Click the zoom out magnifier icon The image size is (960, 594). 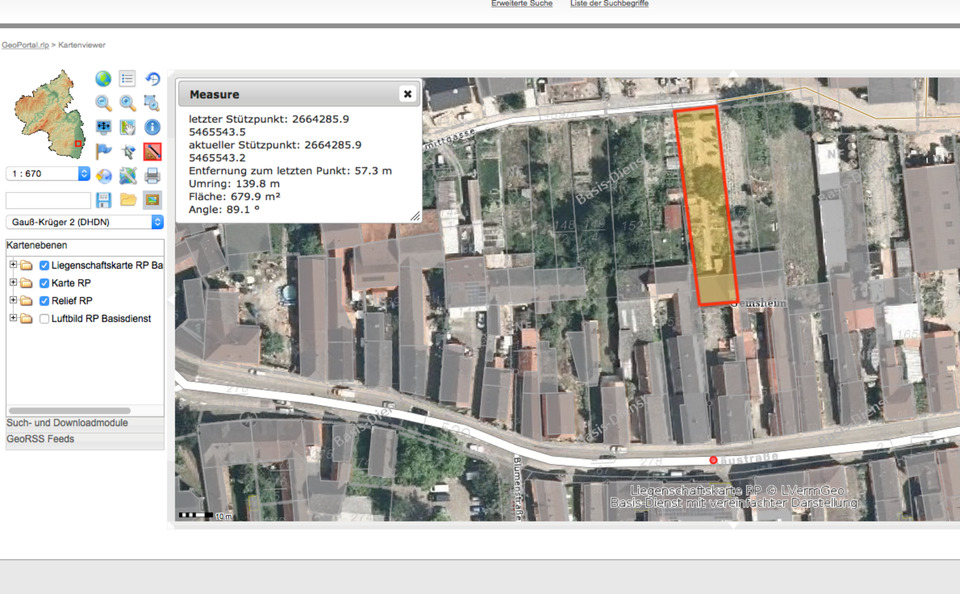tap(103, 103)
